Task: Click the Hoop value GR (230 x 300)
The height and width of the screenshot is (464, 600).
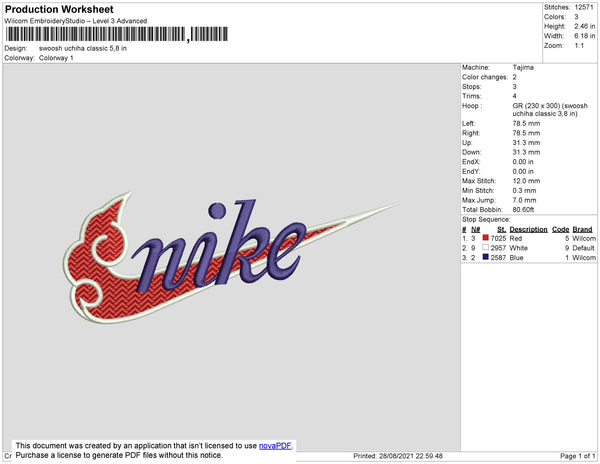Action: tap(550, 110)
